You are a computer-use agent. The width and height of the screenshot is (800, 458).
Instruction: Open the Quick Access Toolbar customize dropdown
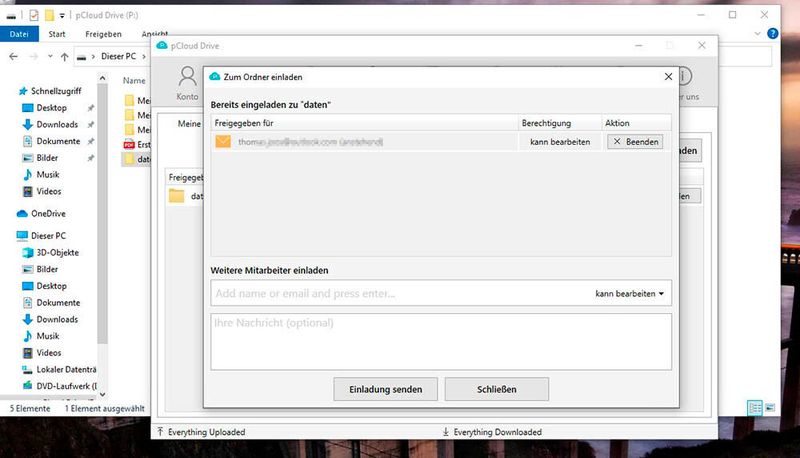64,15
